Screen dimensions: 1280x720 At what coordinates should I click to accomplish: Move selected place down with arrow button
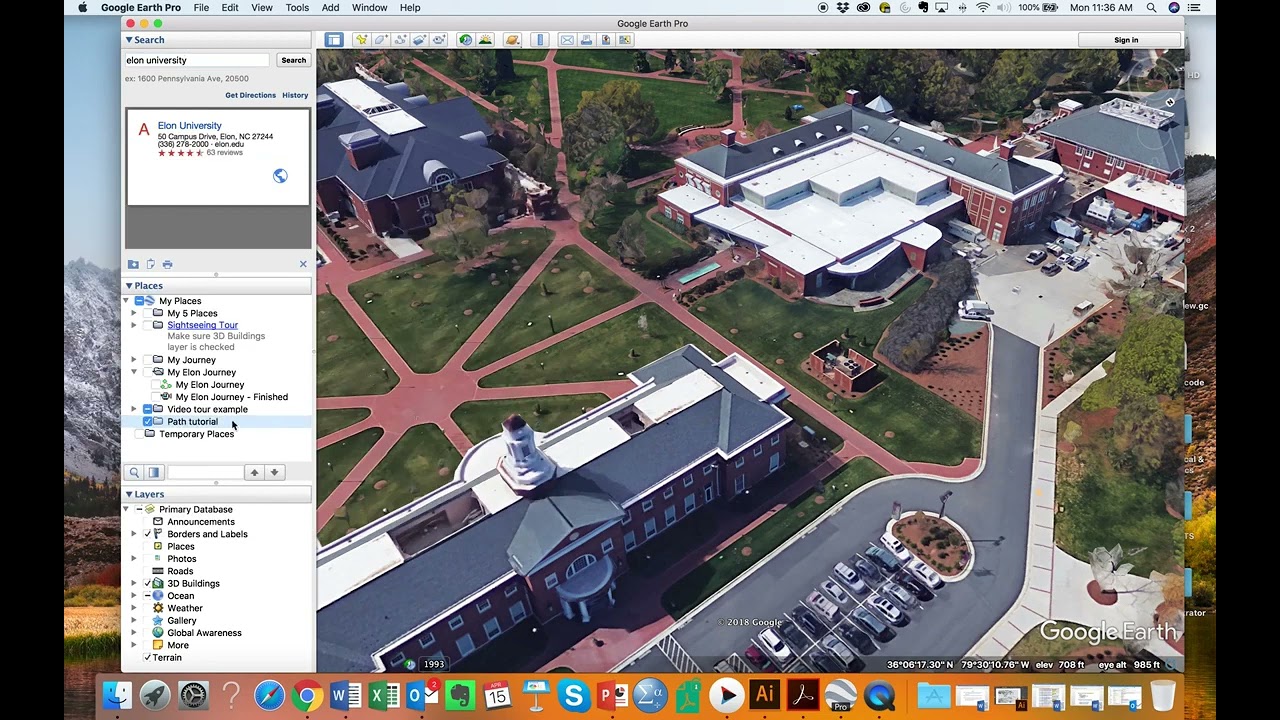274,472
